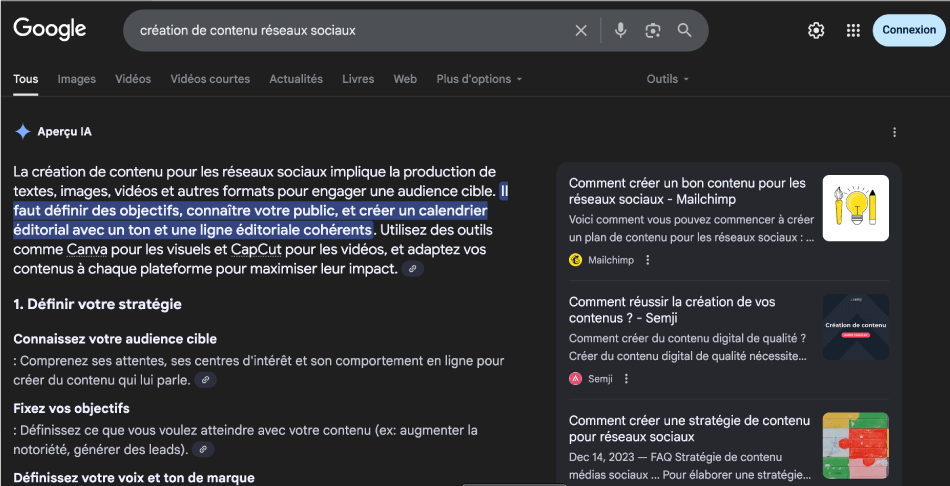Screen dimensions: 950x486
Task: Click snippet 'Voici comment vous pouvez commencer'
Action: 692,228
